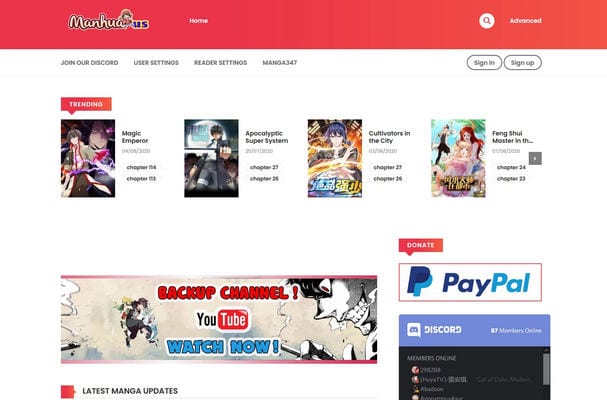Open Reader Settings menu item
The height and width of the screenshot is (400, 607).
220,62
